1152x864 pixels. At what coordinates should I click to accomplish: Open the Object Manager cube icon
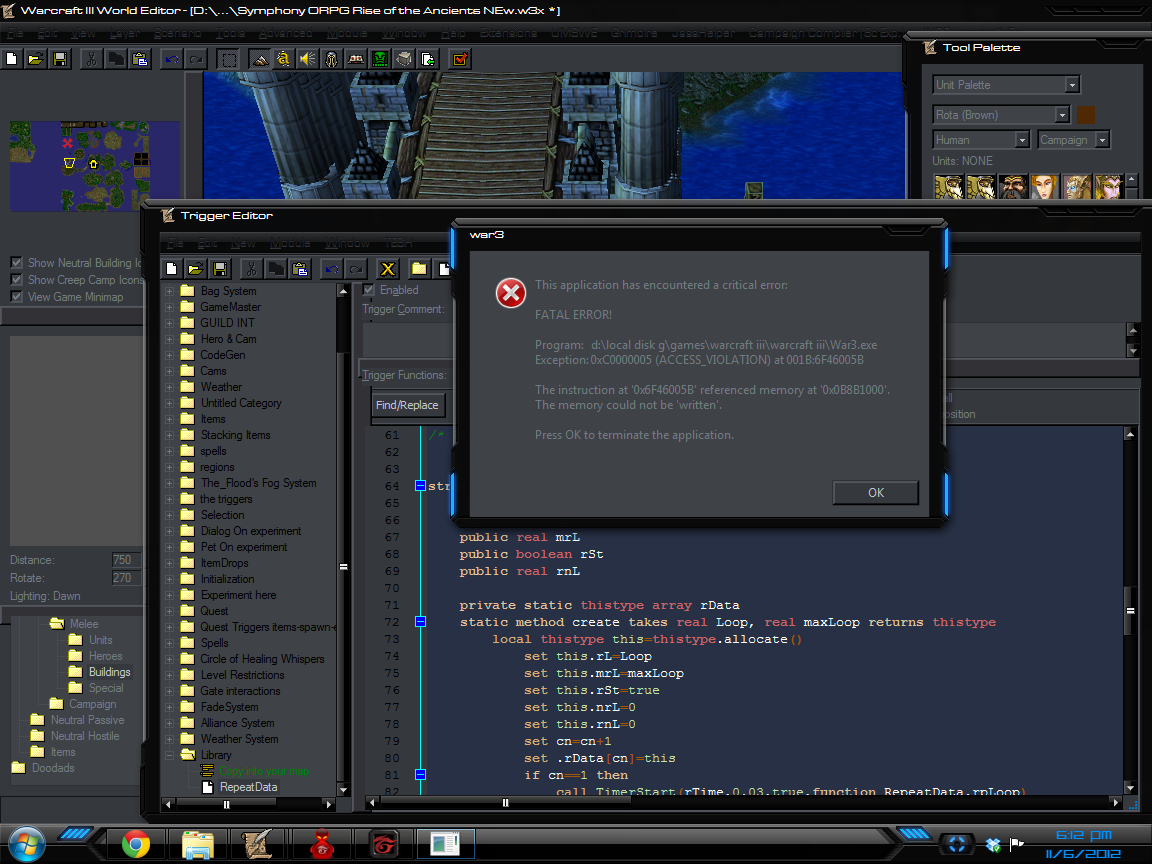[404, 59]
